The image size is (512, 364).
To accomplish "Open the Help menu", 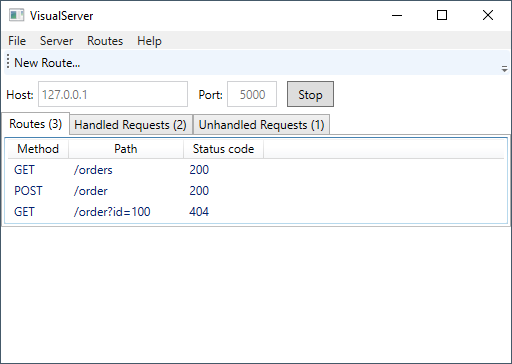I will point(149,41).
